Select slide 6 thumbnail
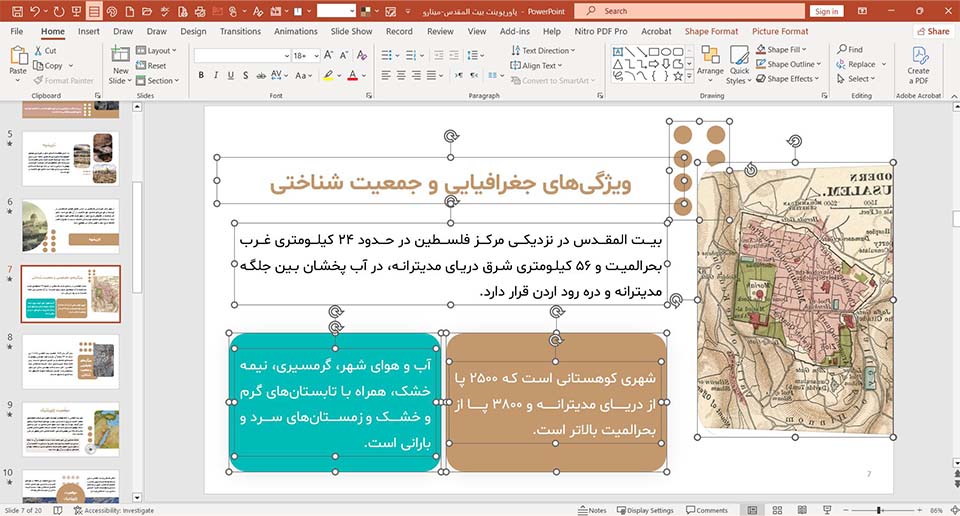The image size is (960, 516). [x=70, y=226]
